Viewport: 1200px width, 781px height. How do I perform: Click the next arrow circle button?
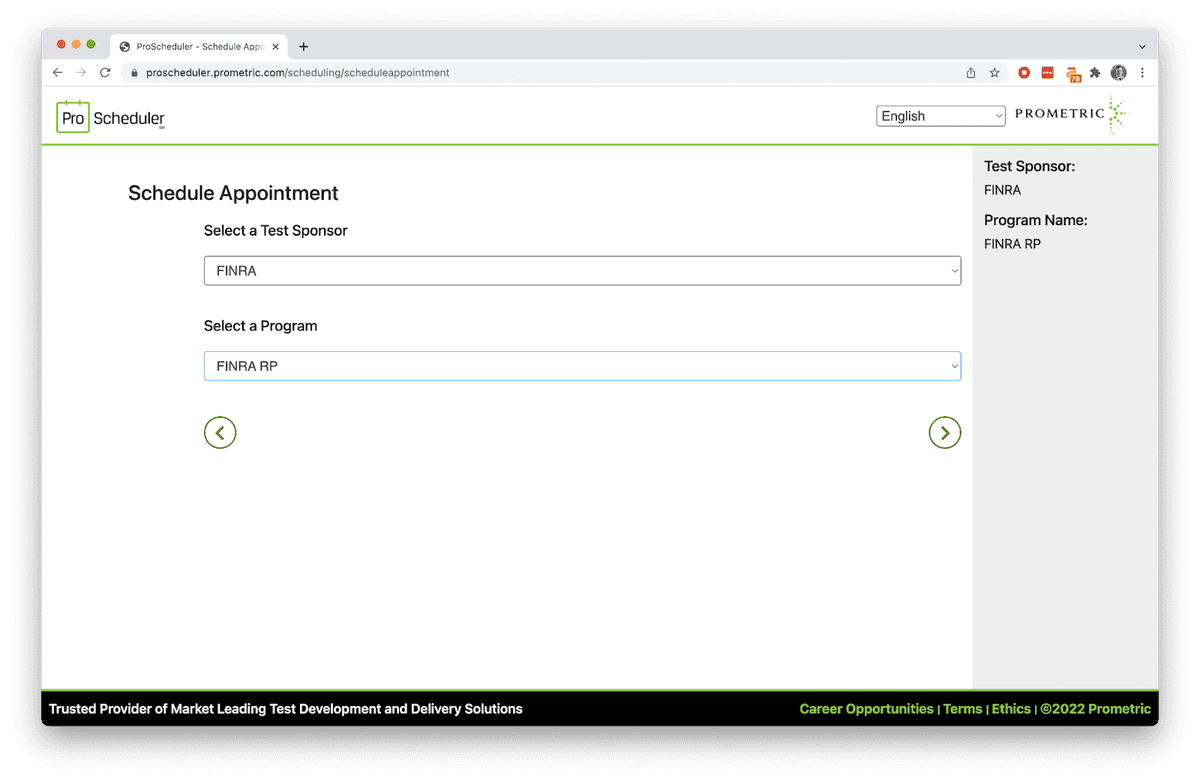click(x=944, y=432)
